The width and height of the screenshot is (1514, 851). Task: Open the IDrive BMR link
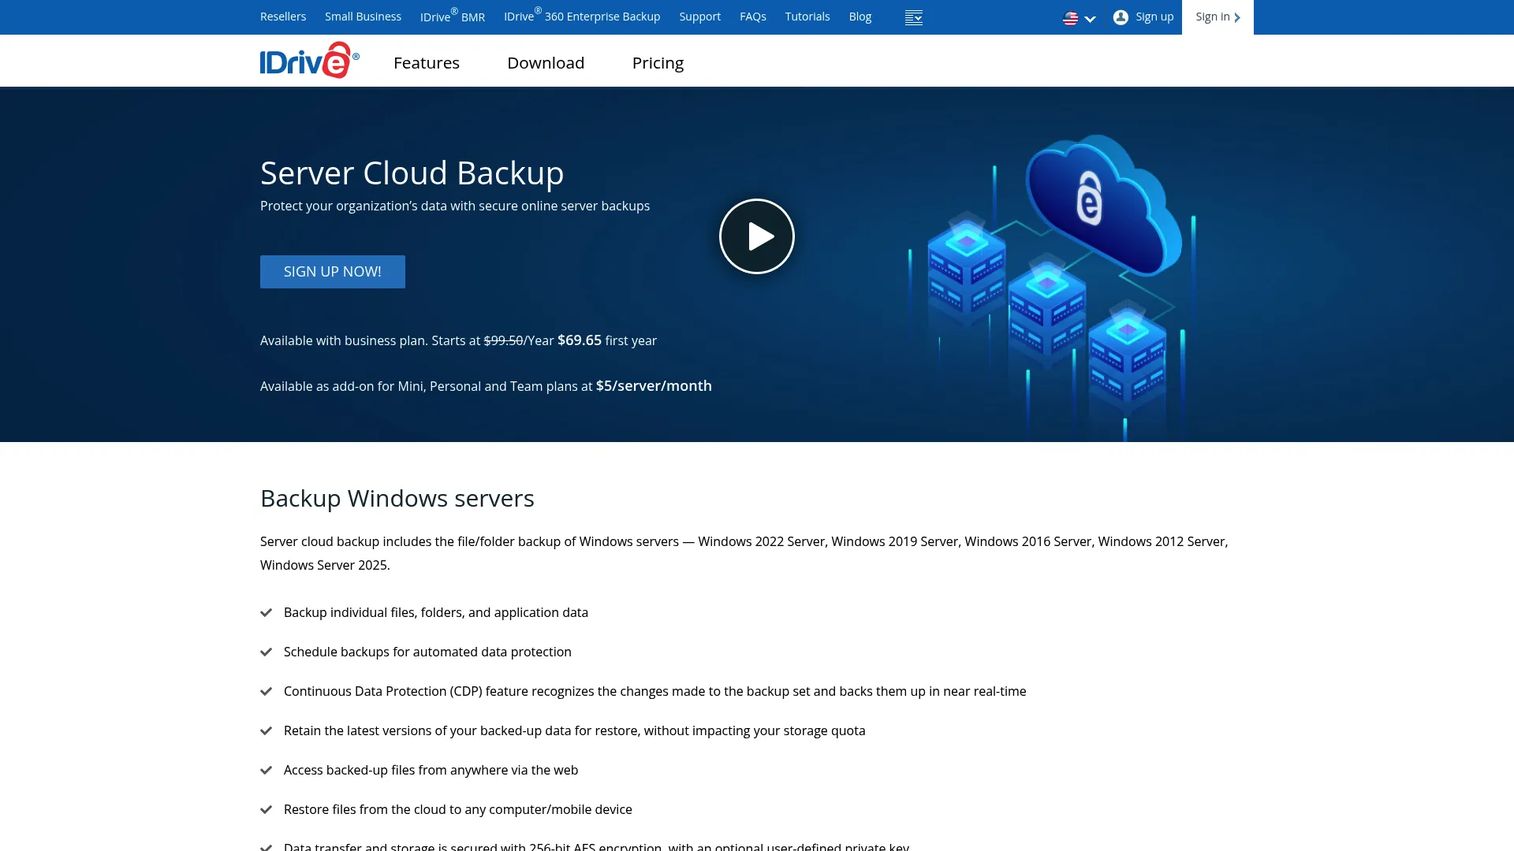(x=452, y=17)
